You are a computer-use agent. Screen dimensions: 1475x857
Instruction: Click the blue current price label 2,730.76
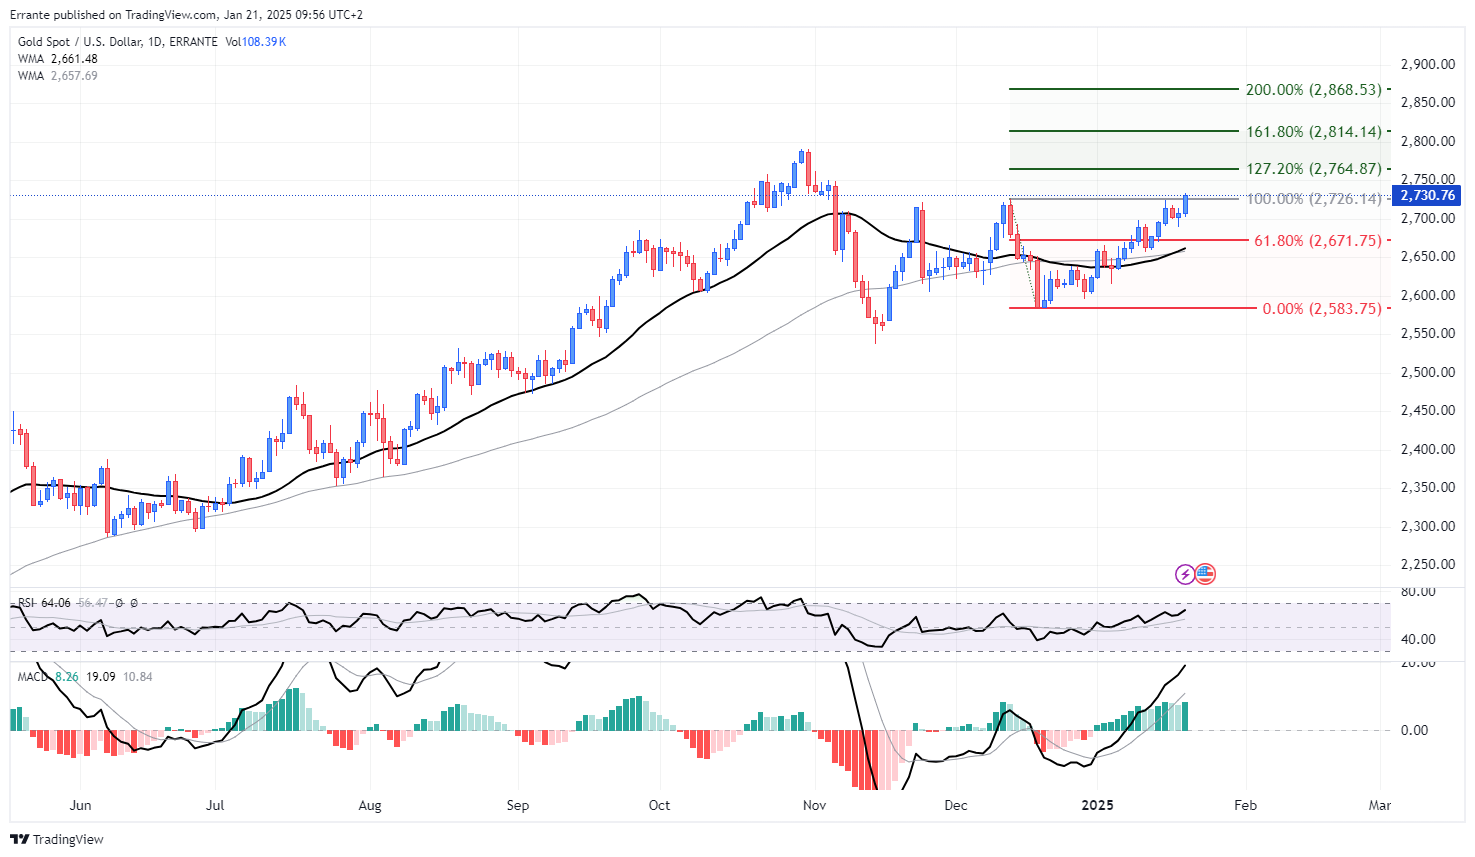(x=1428, y=195)
